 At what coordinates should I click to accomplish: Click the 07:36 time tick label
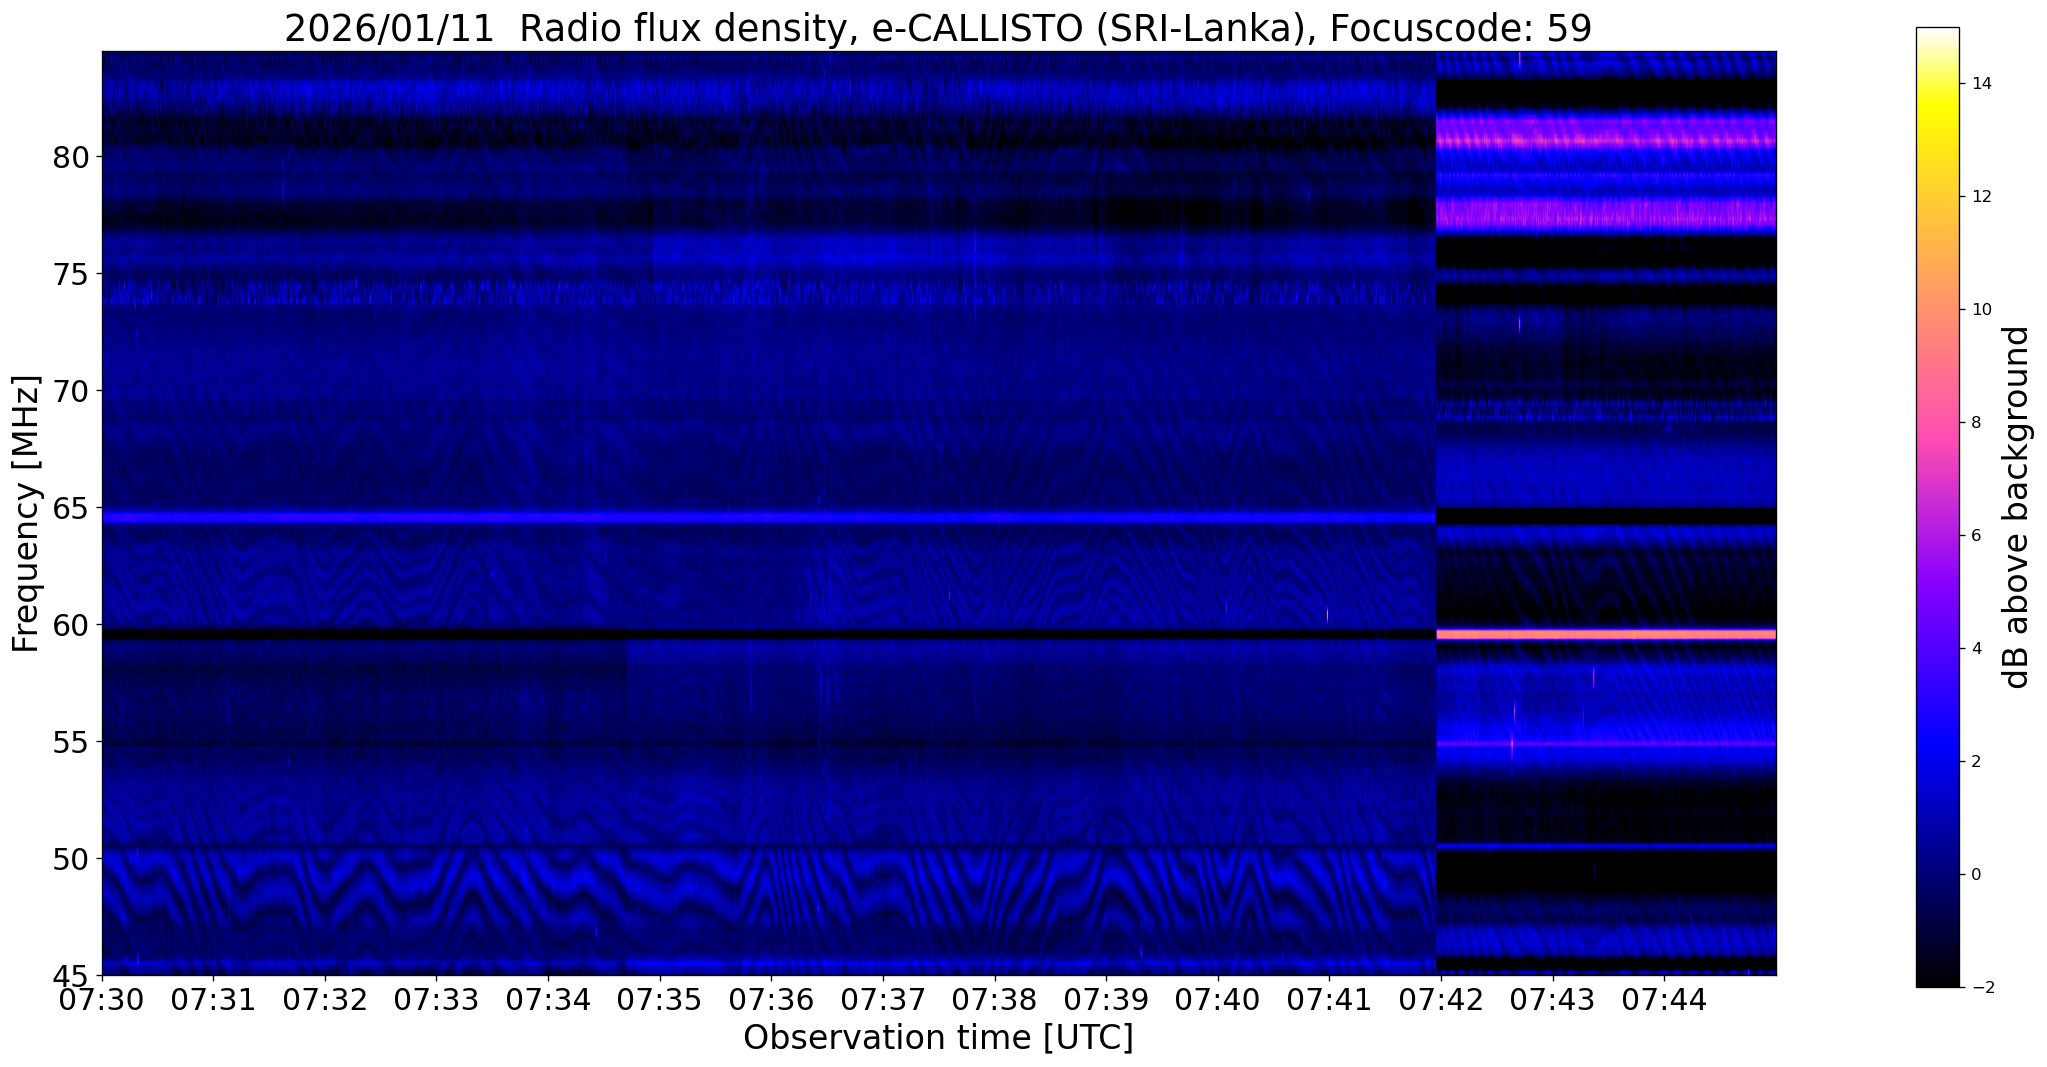point(771,999)
